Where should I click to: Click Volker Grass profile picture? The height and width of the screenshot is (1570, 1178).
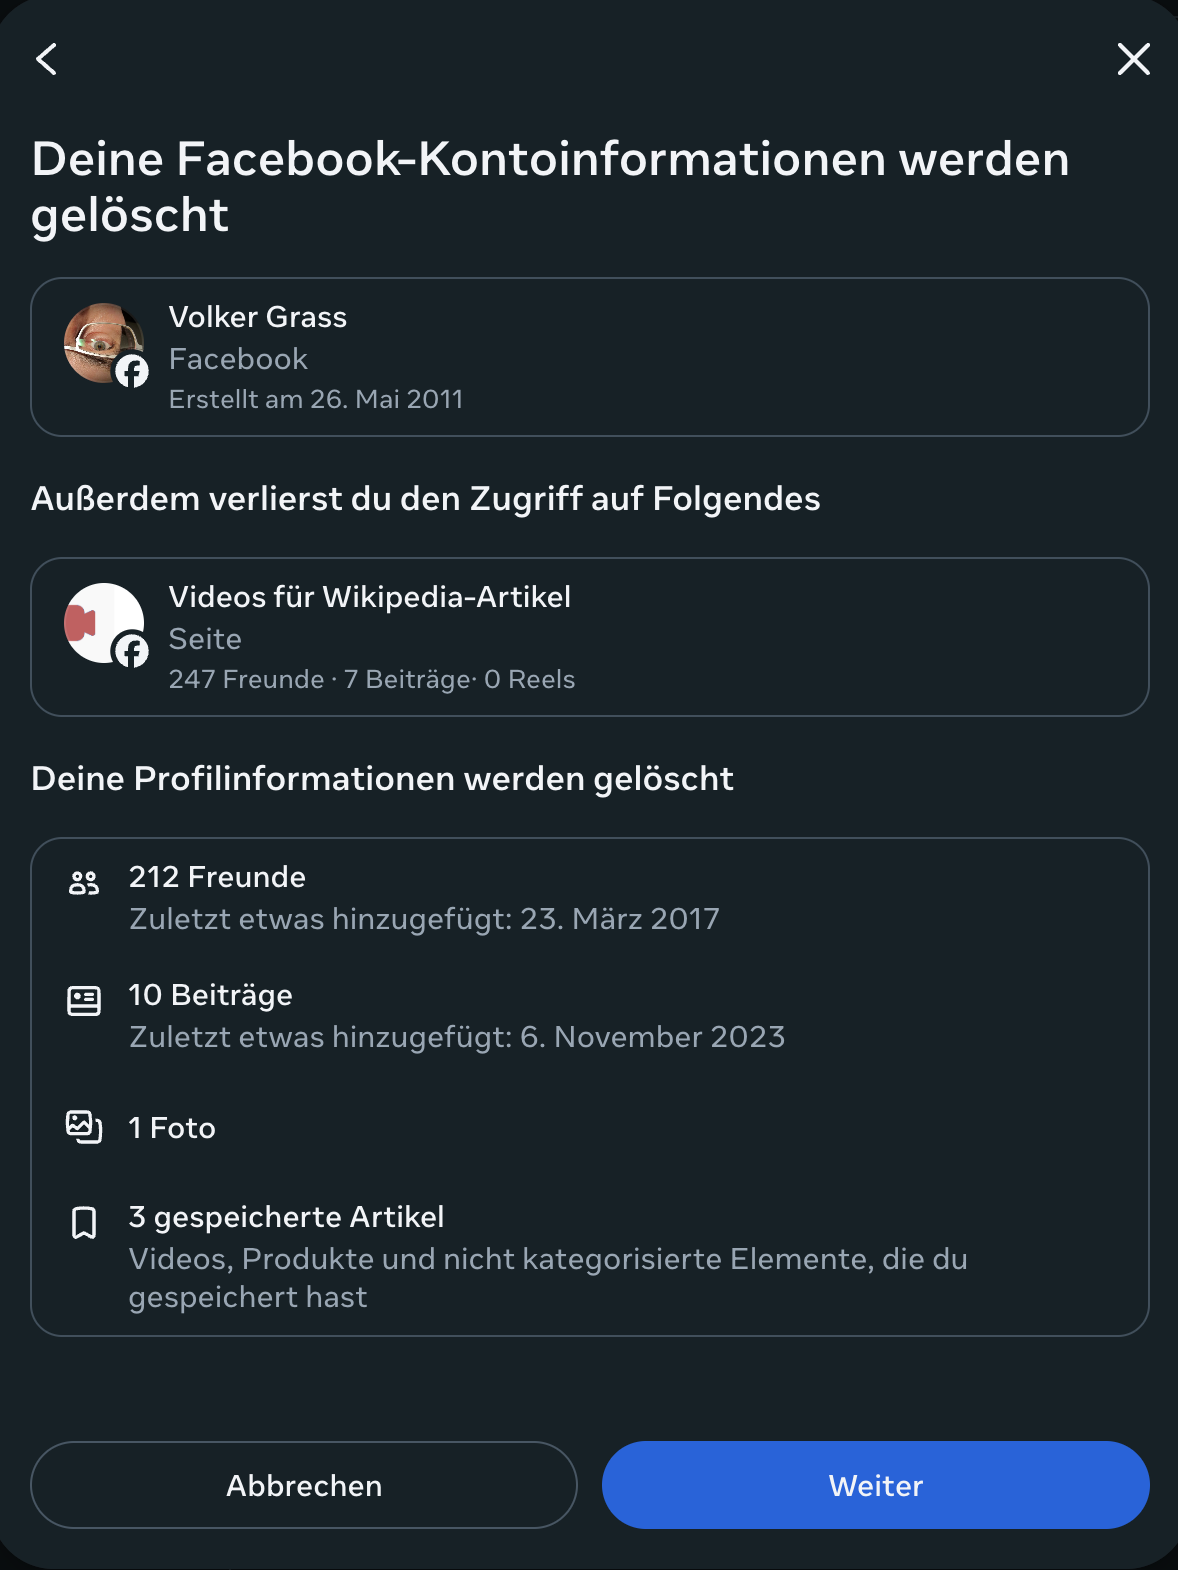pos(100,341)
